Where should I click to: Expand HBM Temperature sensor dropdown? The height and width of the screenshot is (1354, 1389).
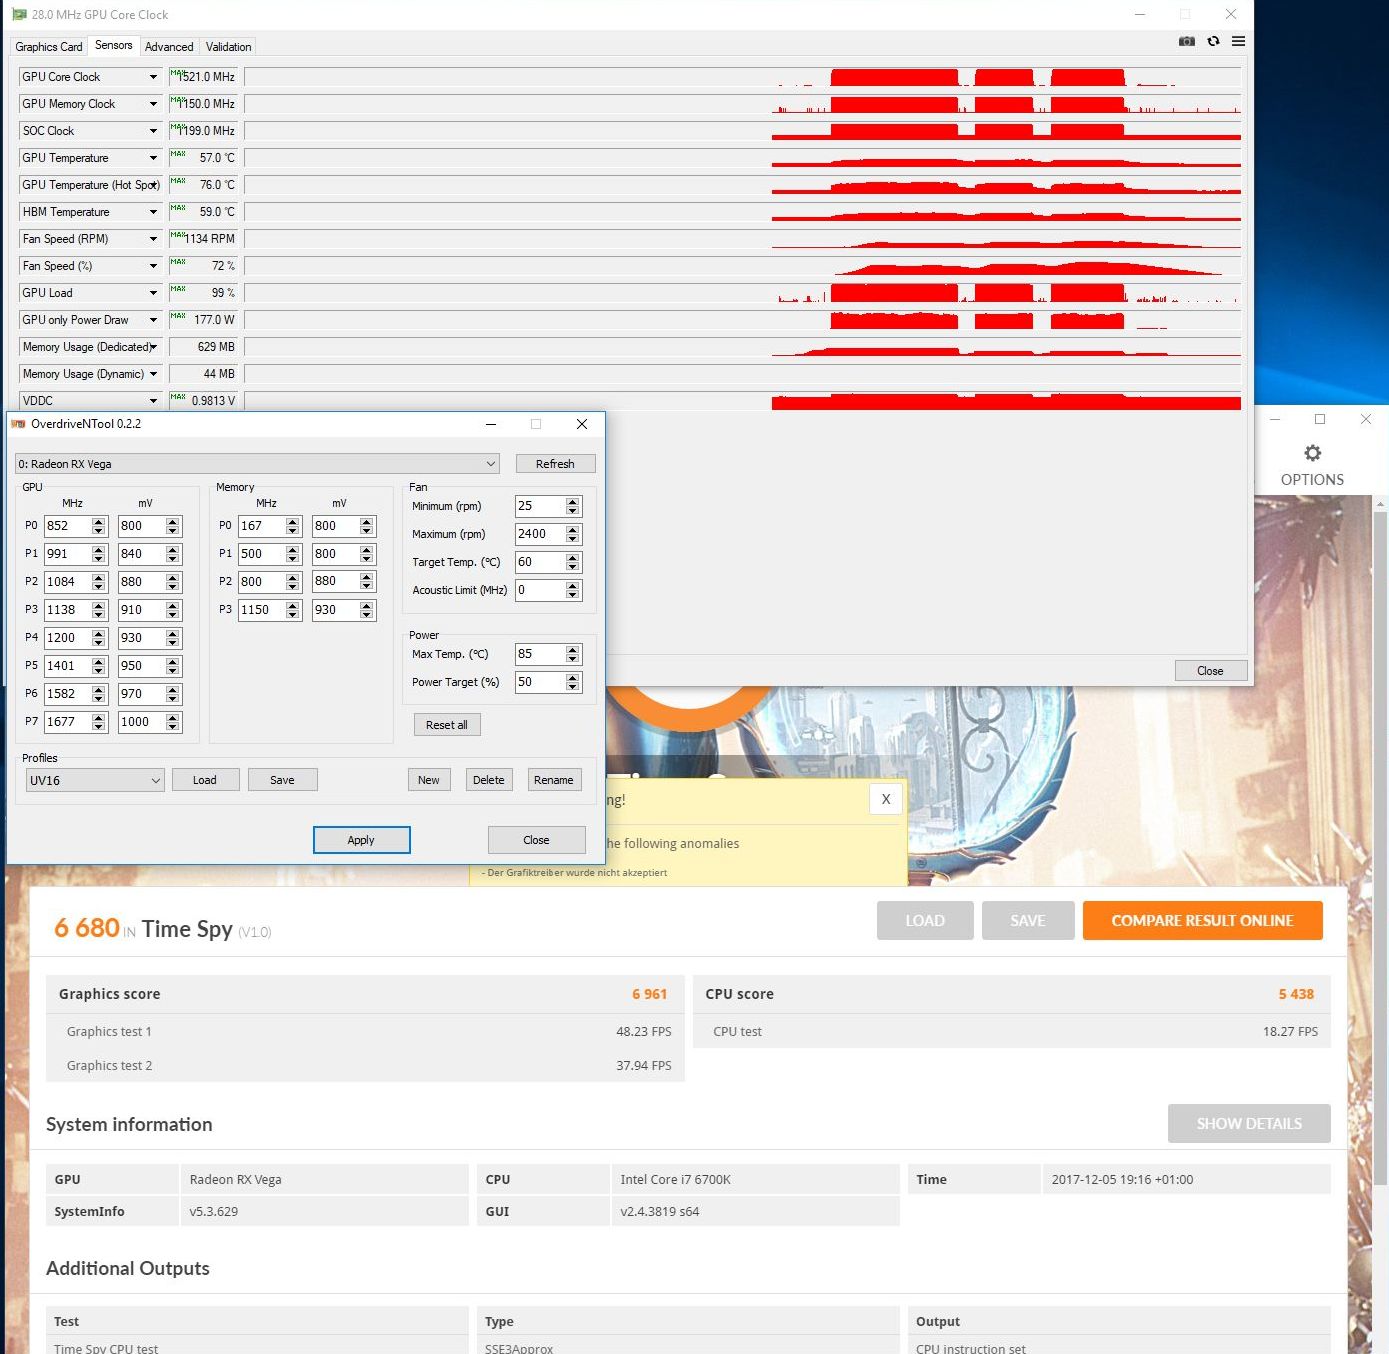pos(153,212)
